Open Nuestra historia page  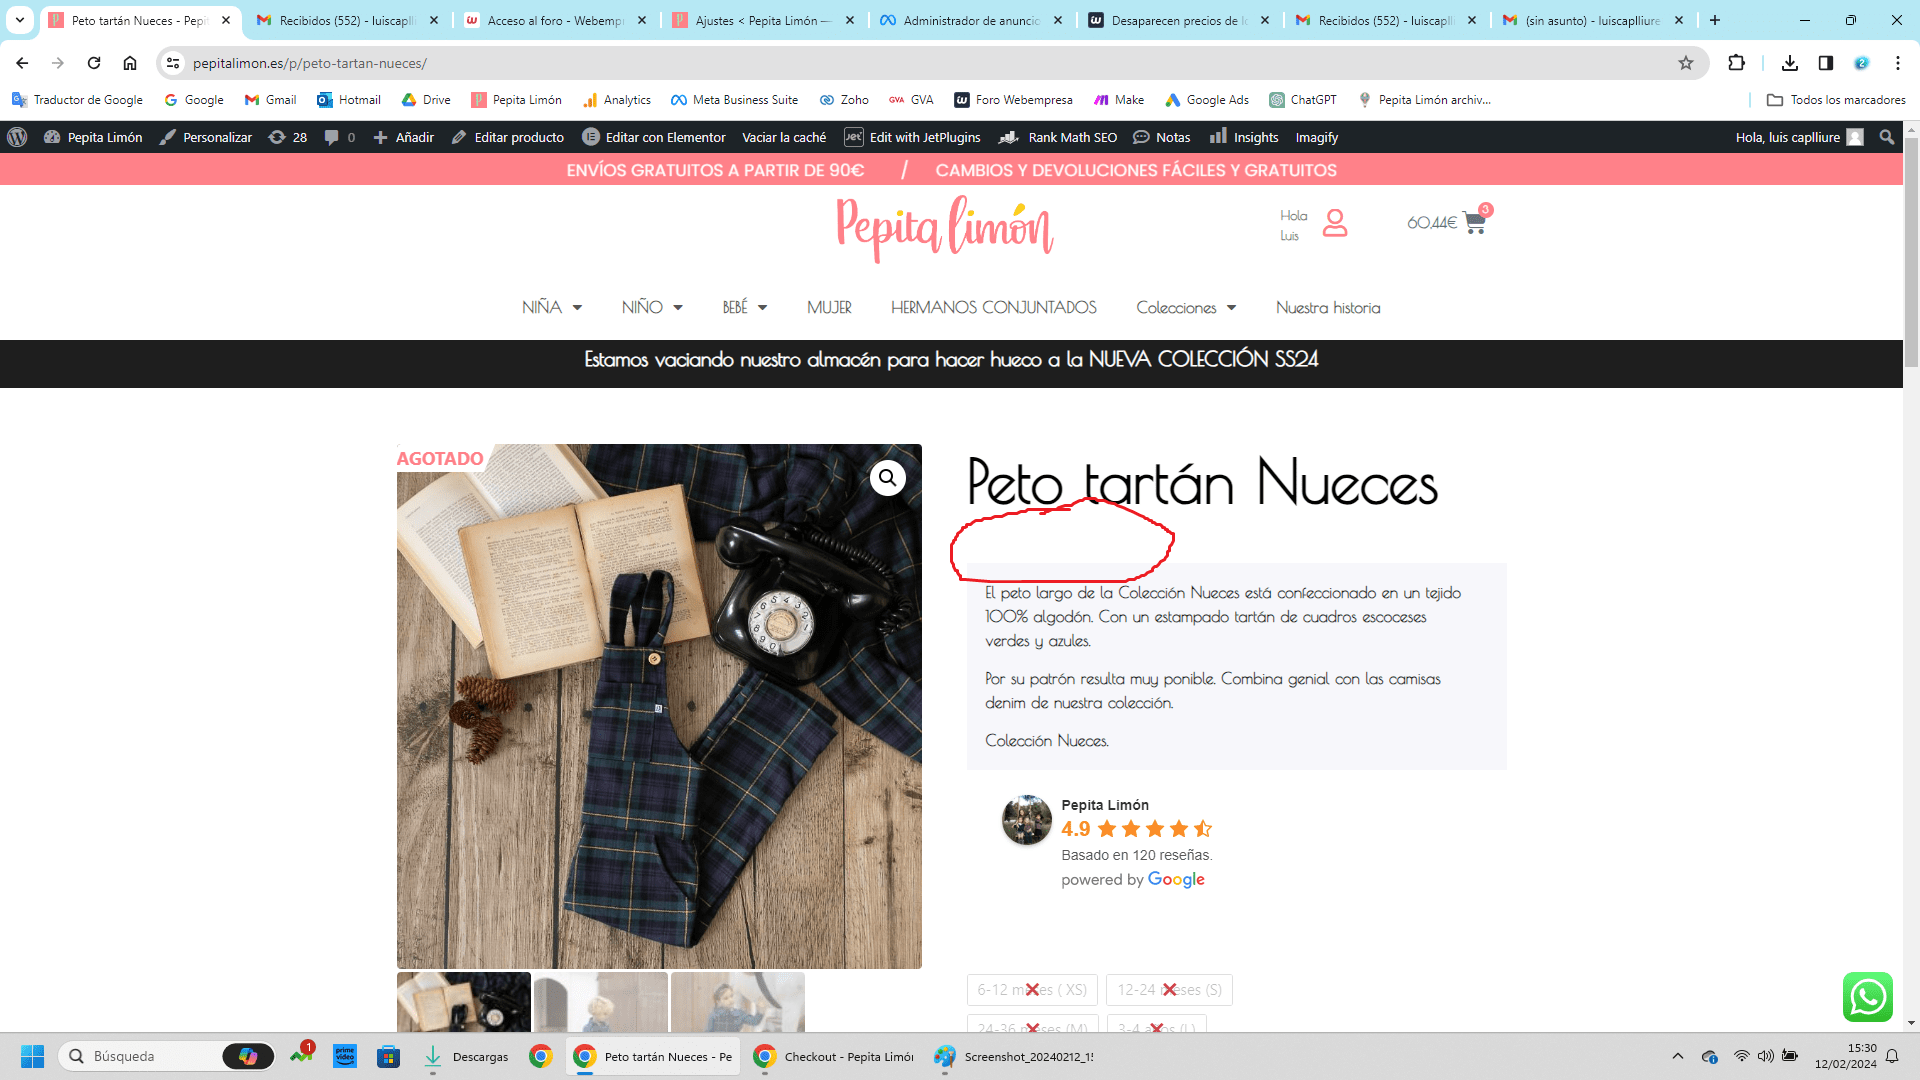tap(1328, 307)
